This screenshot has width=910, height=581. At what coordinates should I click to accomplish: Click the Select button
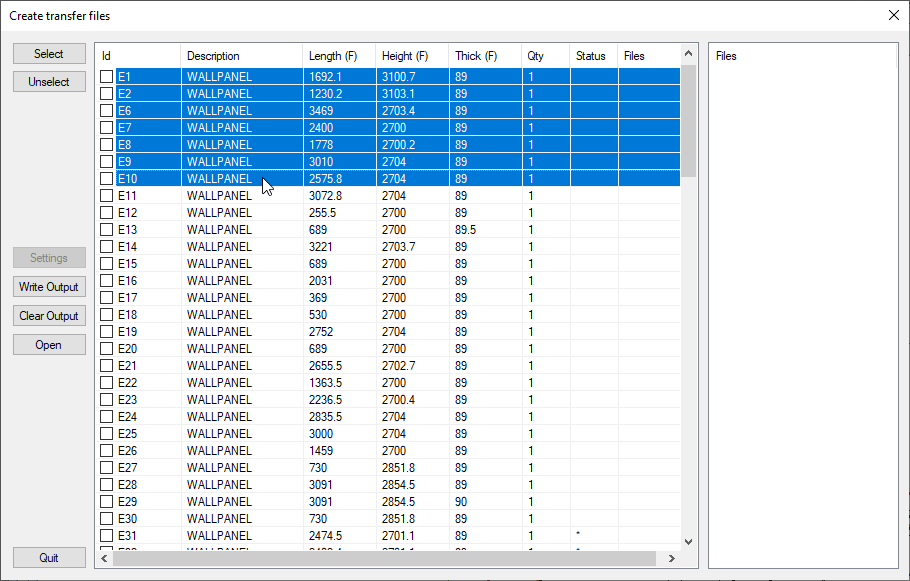click(x=49, y=54)
